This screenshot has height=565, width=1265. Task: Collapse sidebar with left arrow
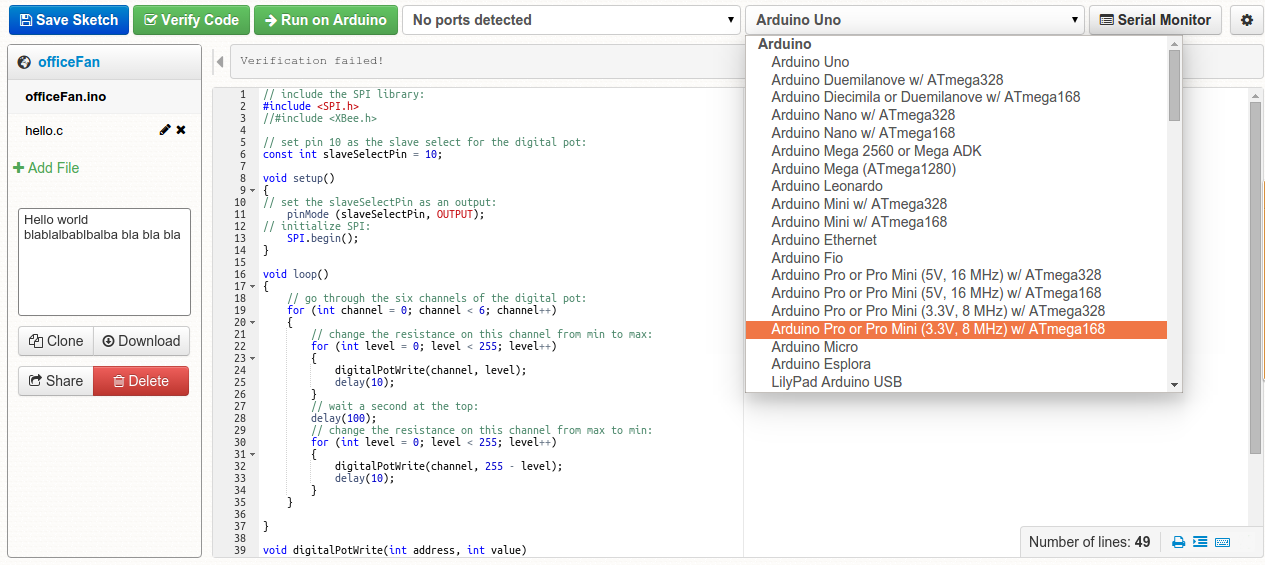coord(219,62)
